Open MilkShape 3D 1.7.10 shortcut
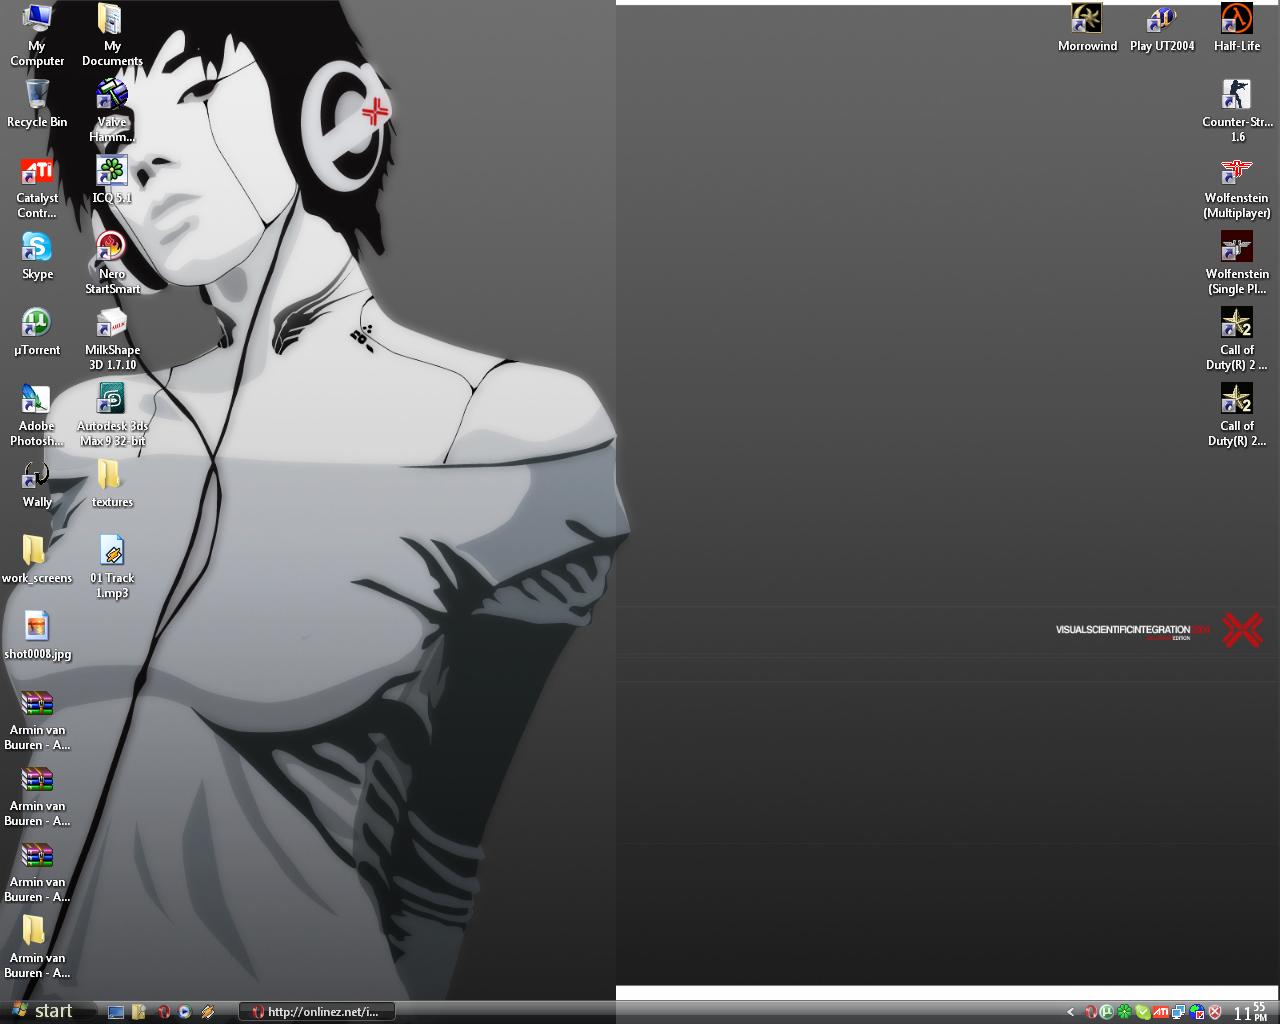Screen dimensions: 1280x1024 pos(112,339)
